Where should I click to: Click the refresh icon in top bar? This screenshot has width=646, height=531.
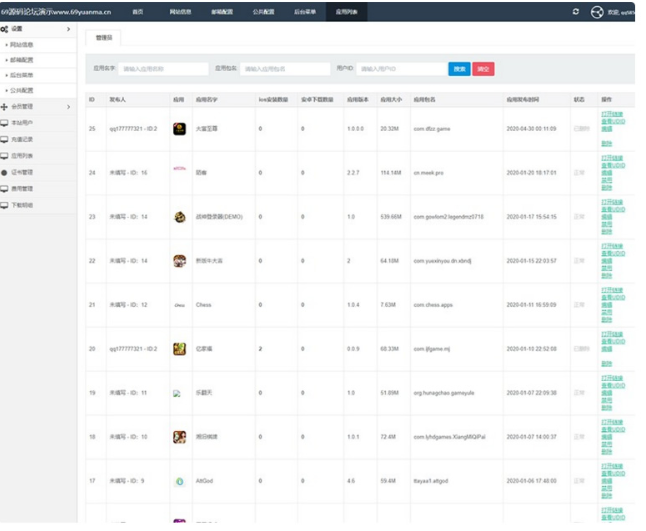click(575, 11)
